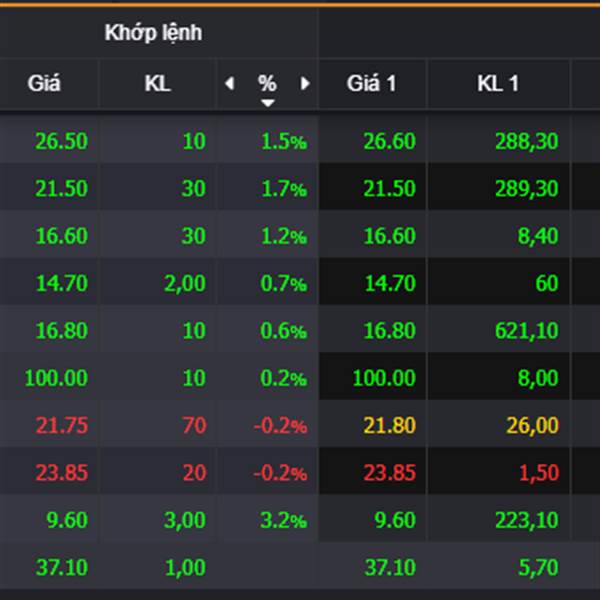Select the KL 1 value 621,10
Screen dimensions: 600x600
(x=526, y=330)
